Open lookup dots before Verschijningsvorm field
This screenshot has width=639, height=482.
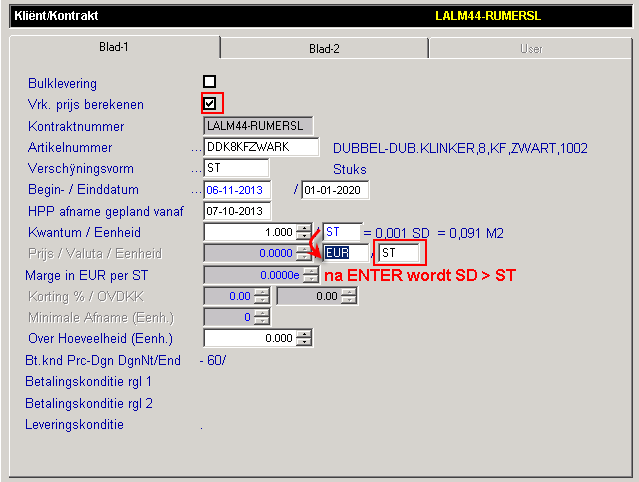coord(196,172)
